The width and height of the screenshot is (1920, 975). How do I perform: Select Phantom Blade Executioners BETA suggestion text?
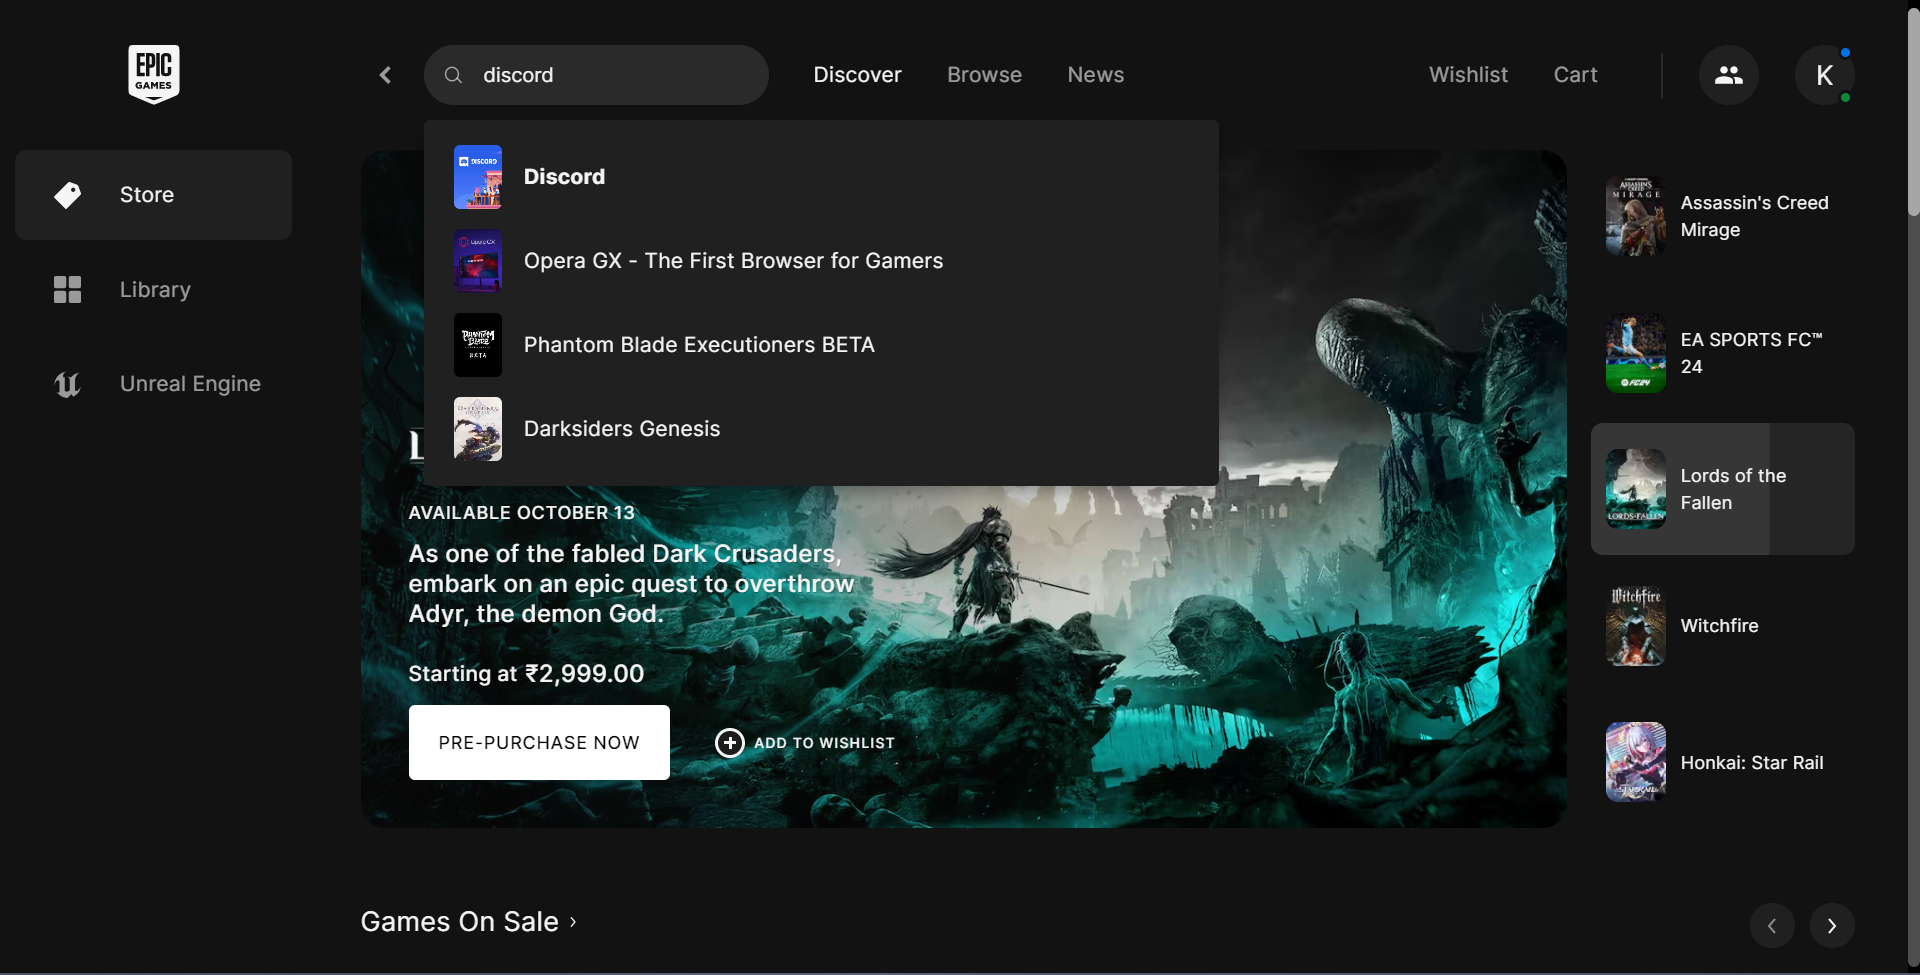click(699, 345)
